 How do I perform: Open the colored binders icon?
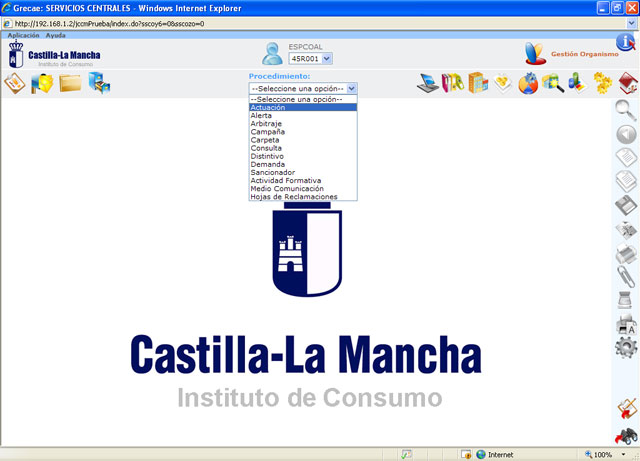tap(453, 83)
